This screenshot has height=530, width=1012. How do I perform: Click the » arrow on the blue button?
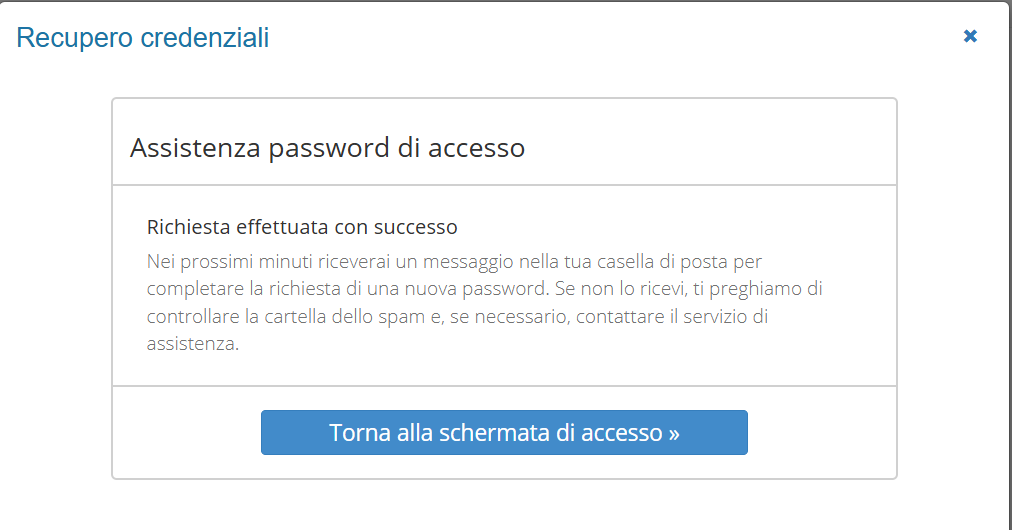point(673,433)
